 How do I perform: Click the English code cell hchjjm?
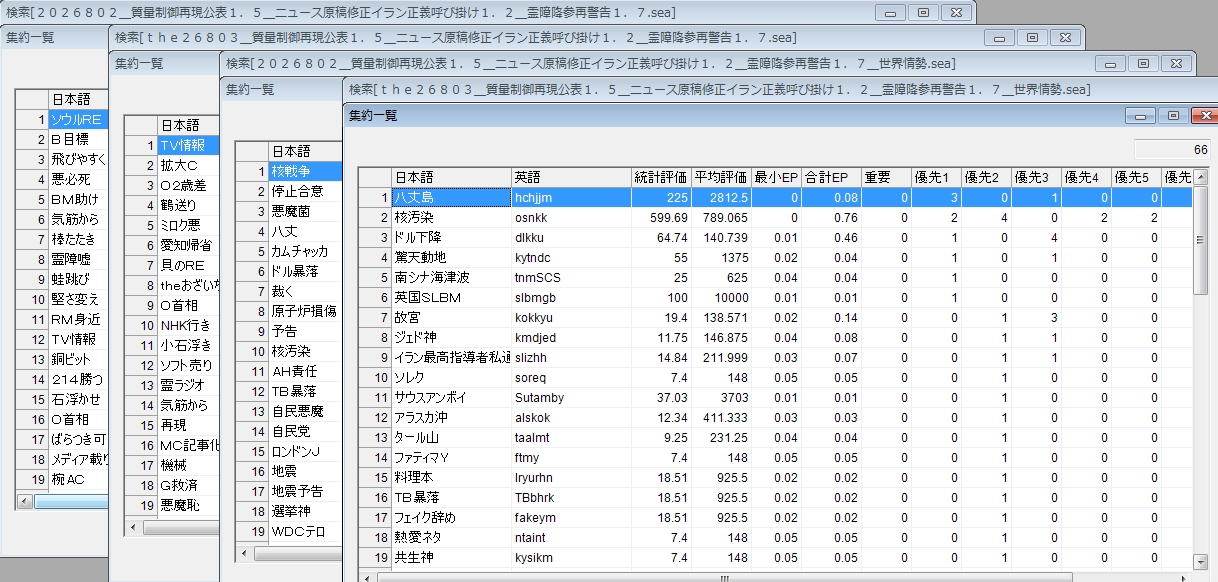[571, 197]
